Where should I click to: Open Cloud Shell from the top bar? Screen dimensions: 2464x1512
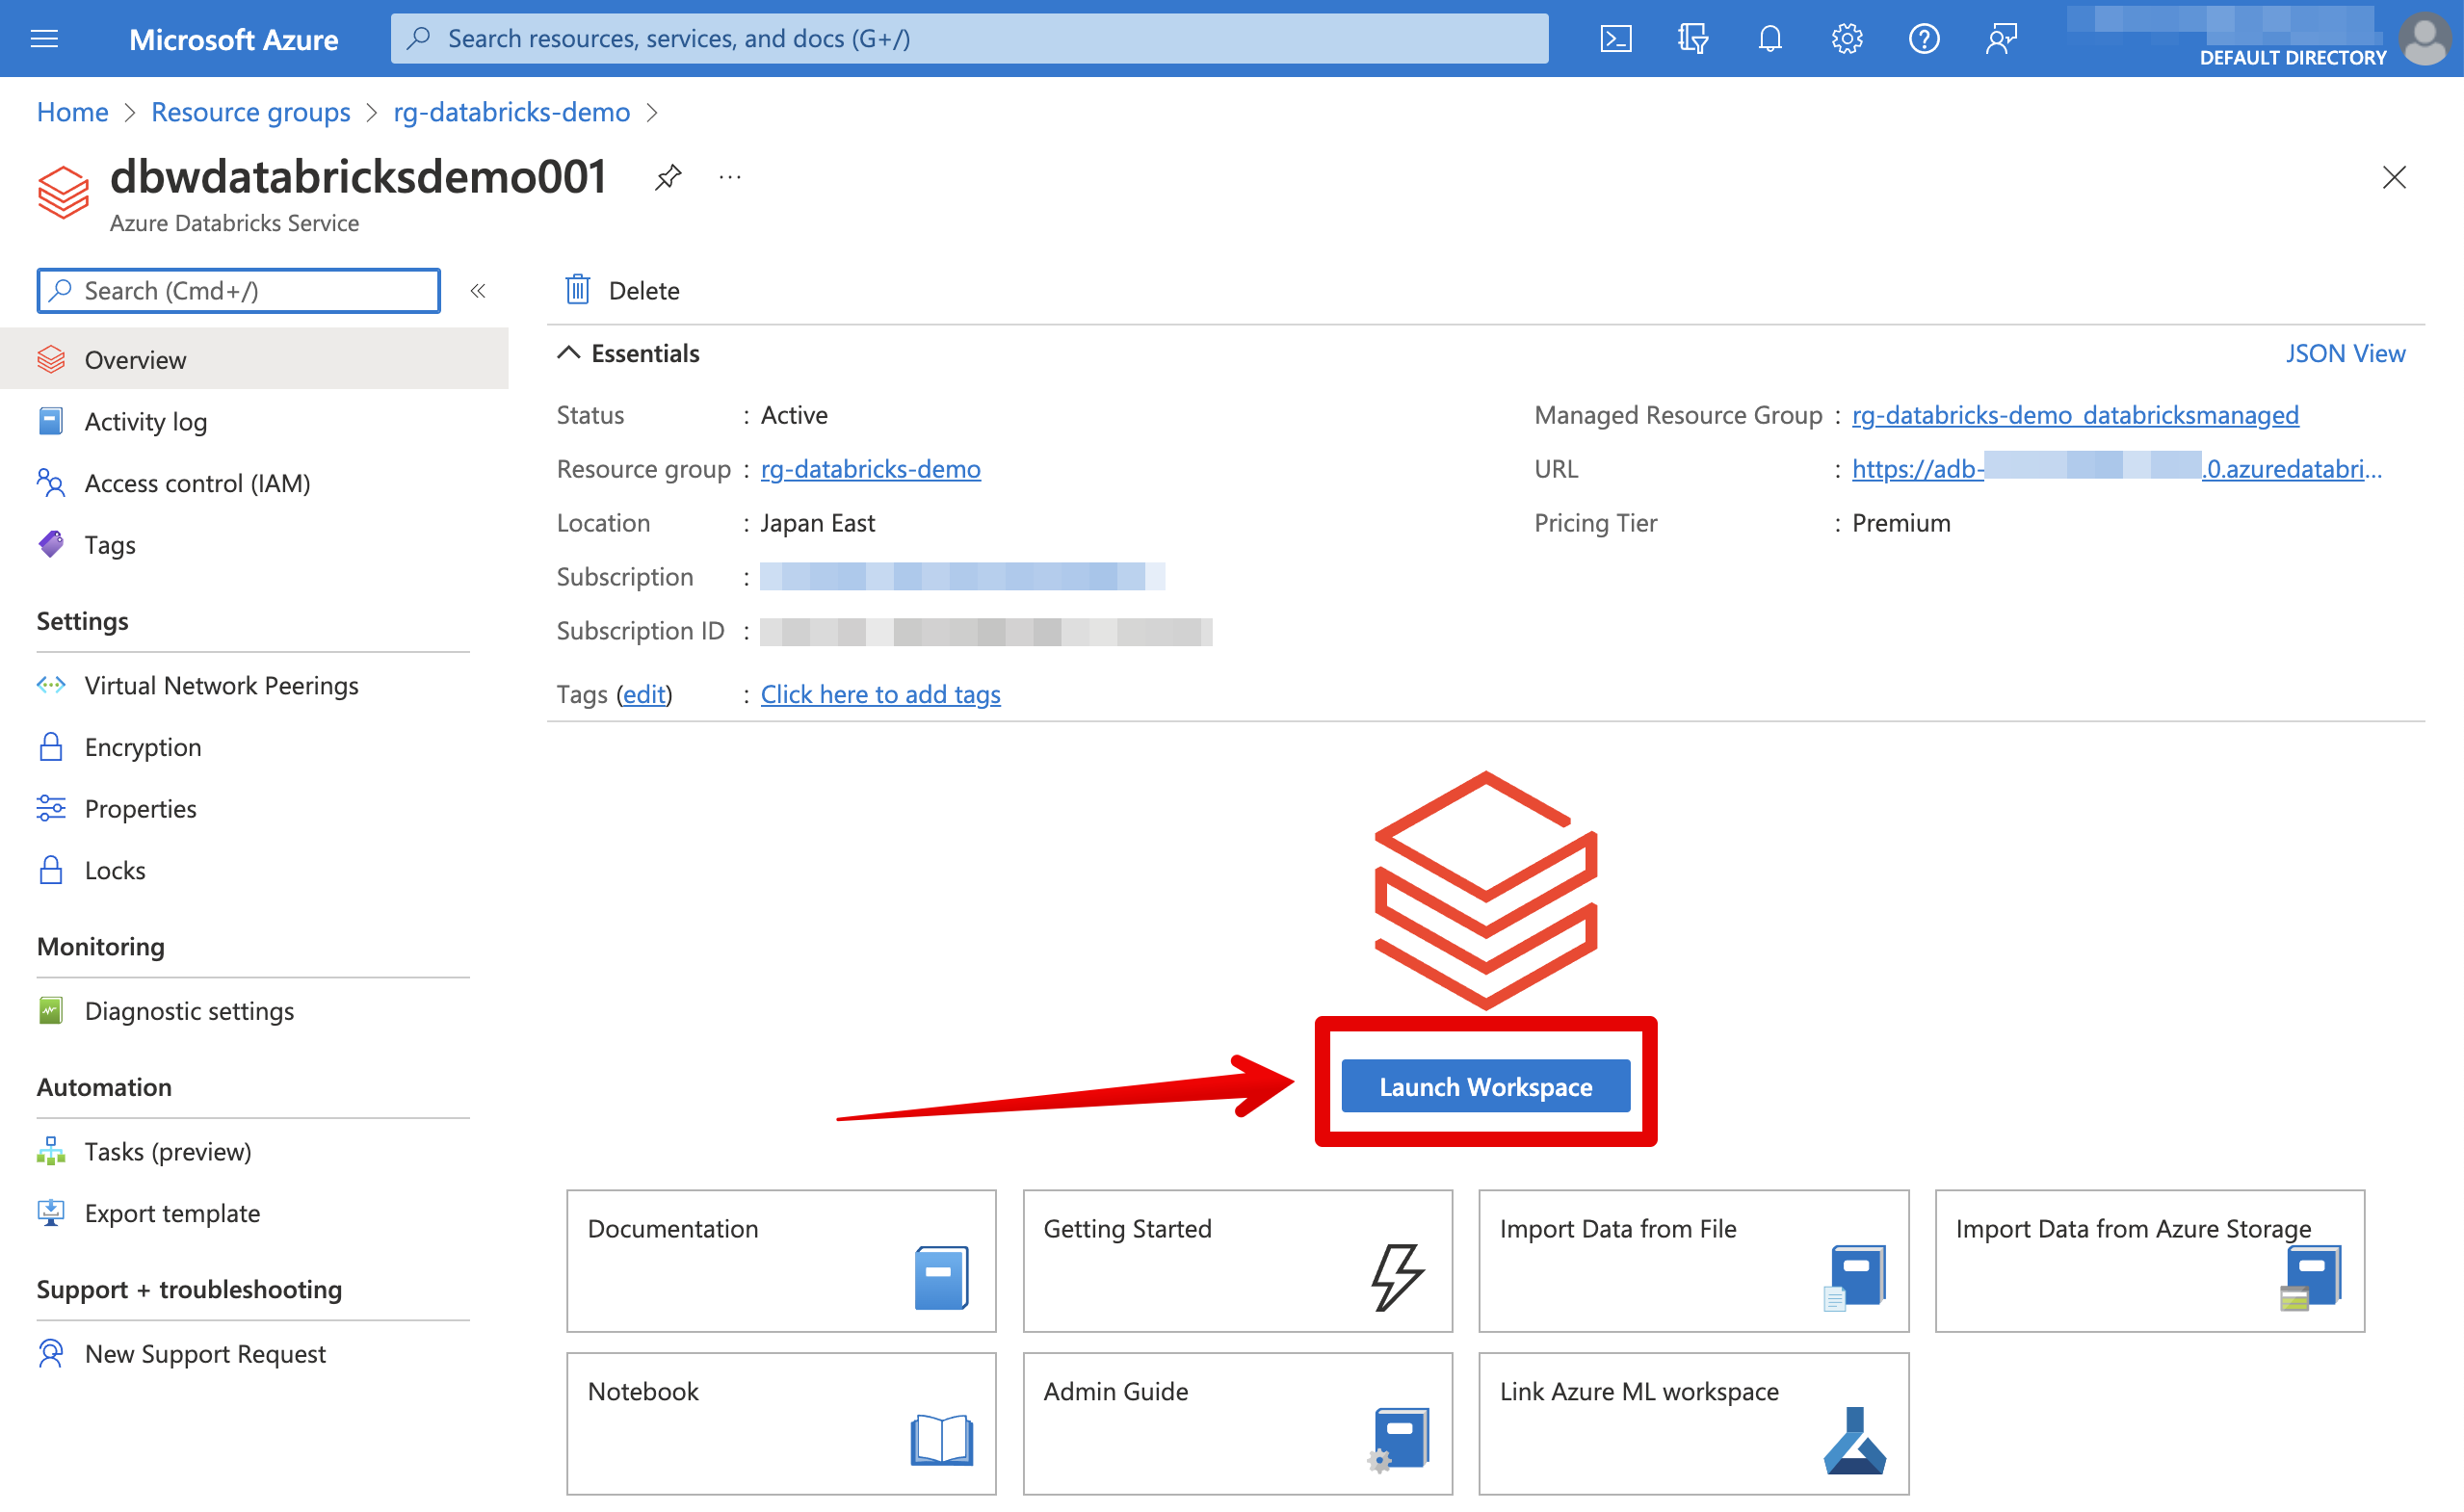[1616, 39]
